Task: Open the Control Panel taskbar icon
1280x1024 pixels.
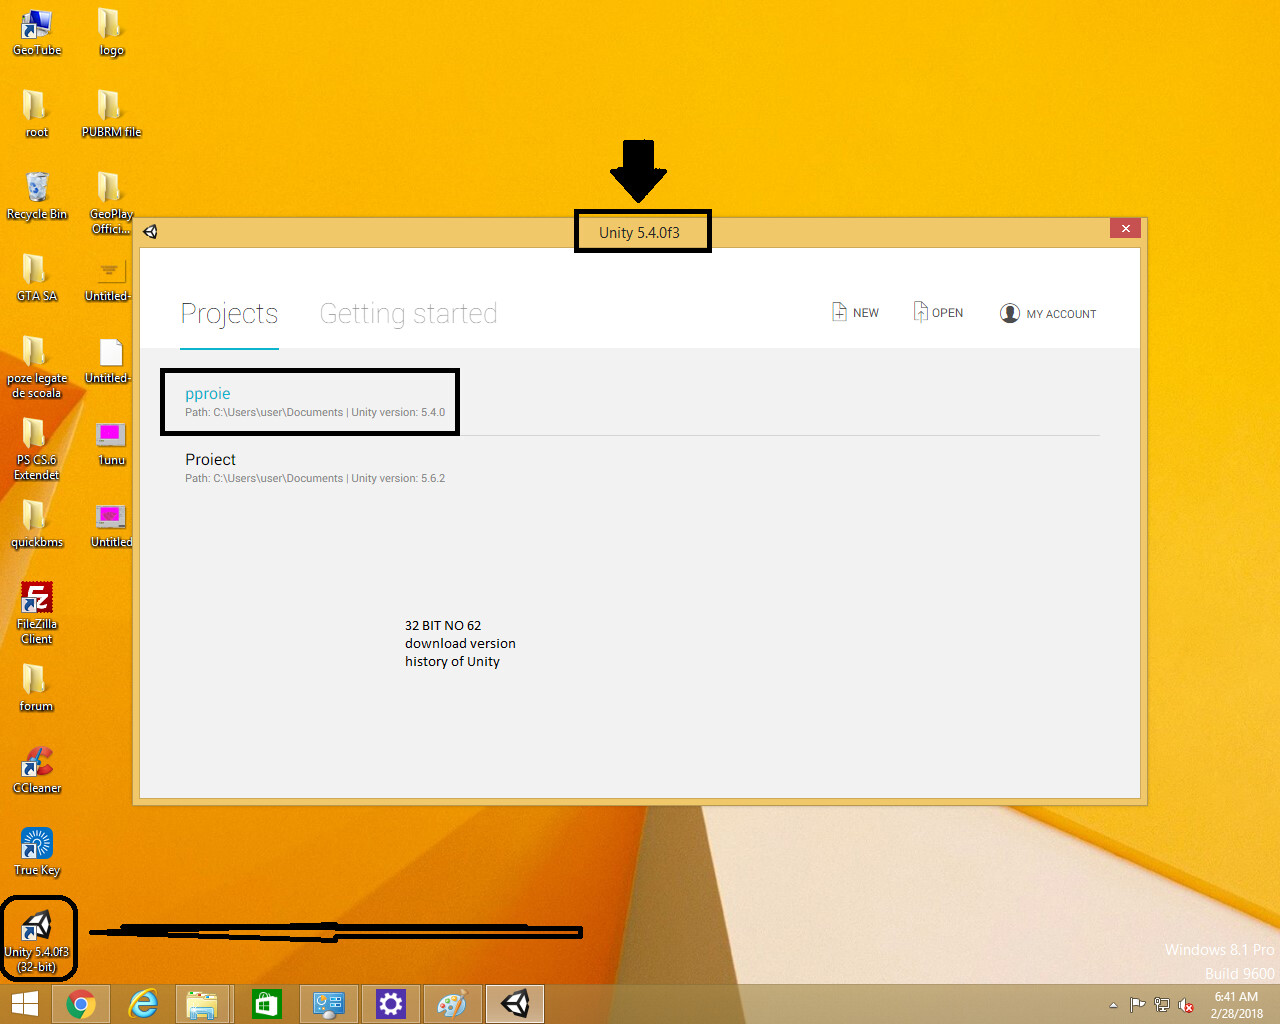Action: tap(328, 1004)
